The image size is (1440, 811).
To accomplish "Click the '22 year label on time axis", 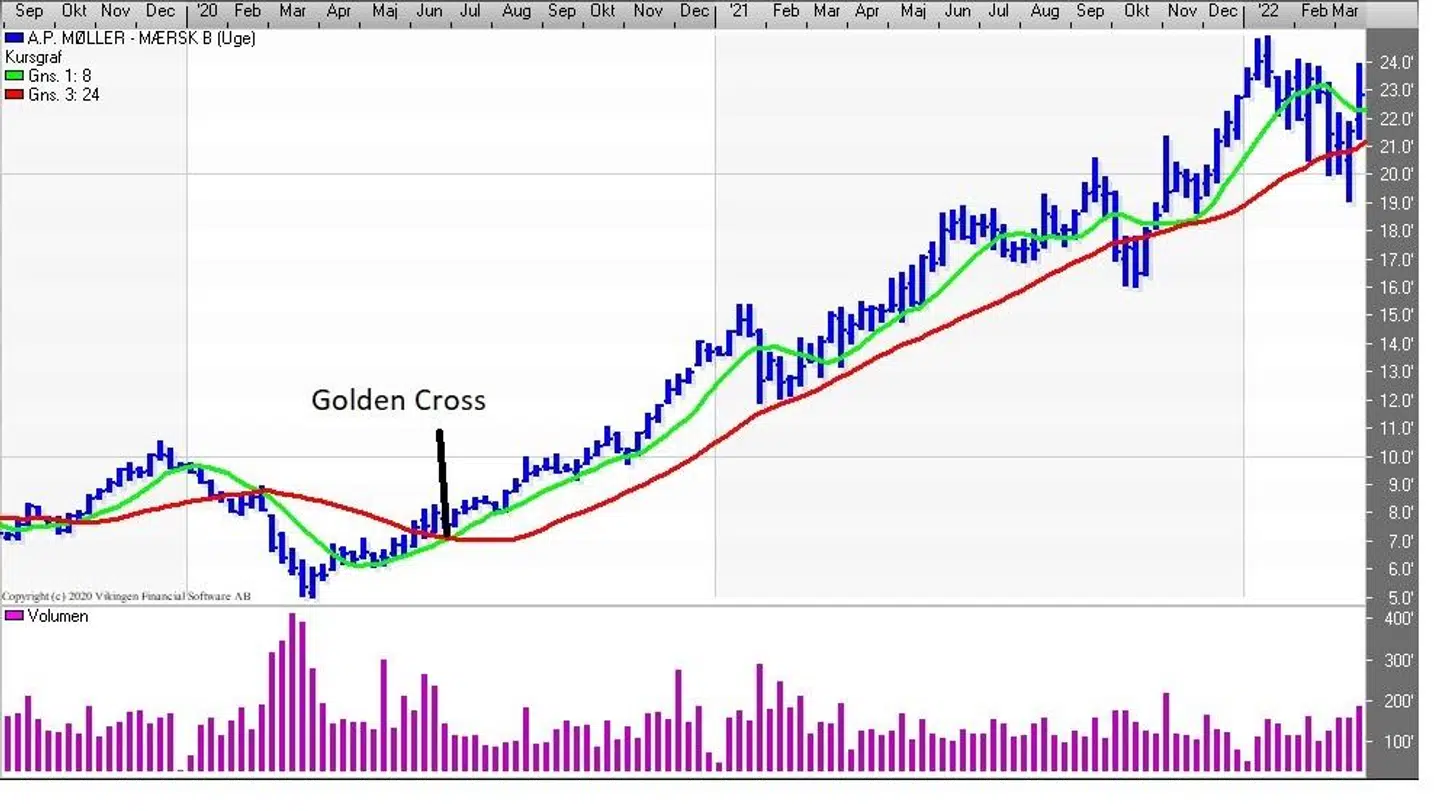I will pos(1266,11).
